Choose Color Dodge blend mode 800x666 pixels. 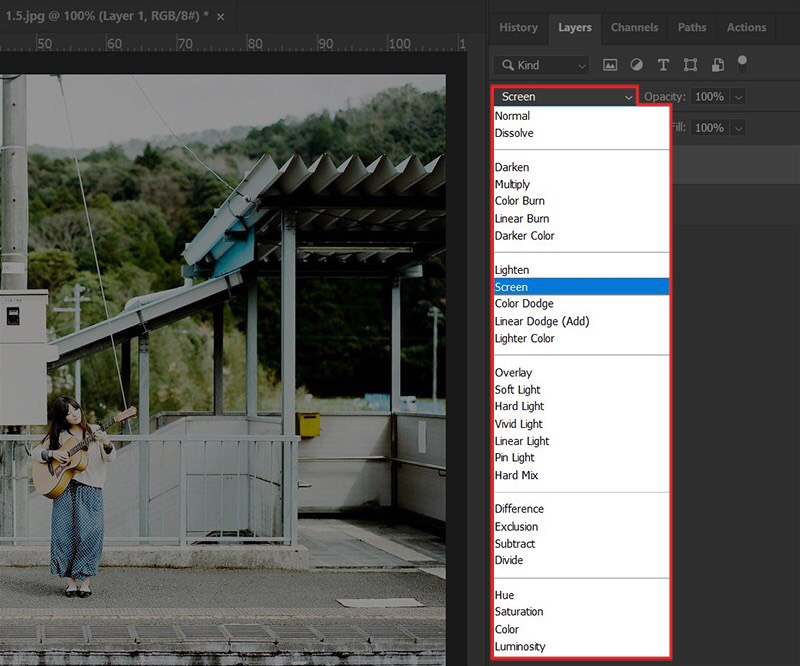point(582,304)
